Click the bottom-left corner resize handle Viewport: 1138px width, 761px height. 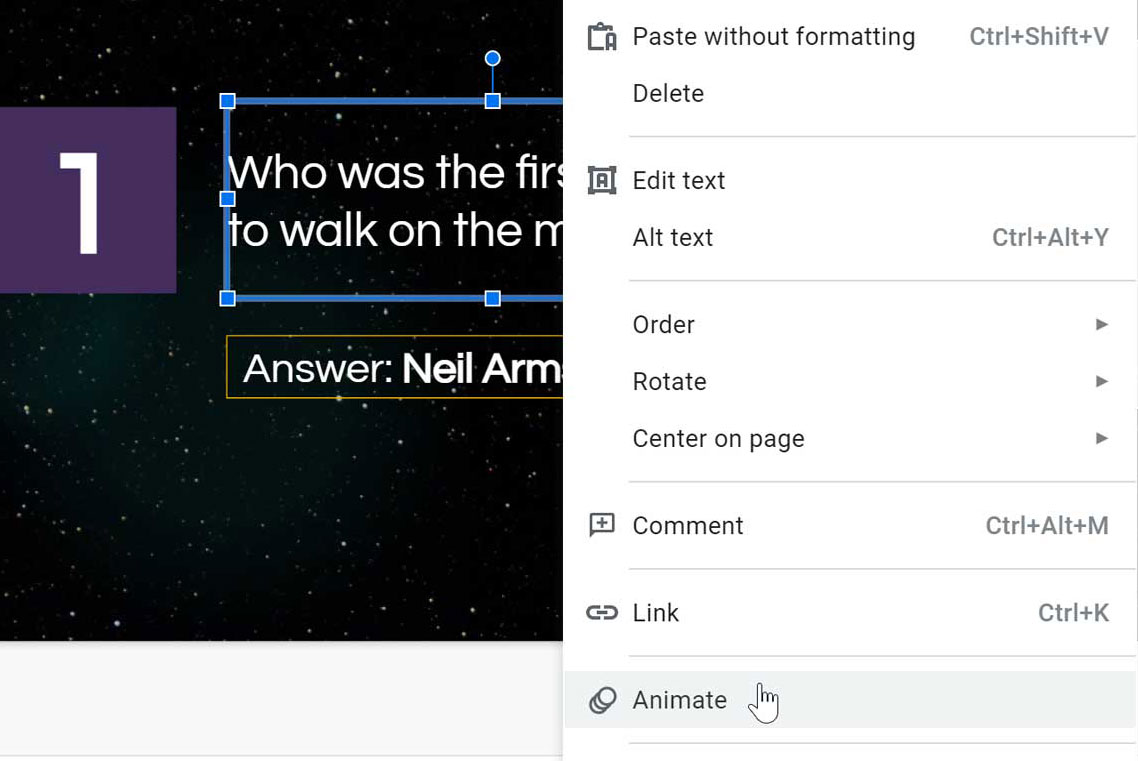click(228, 298)
